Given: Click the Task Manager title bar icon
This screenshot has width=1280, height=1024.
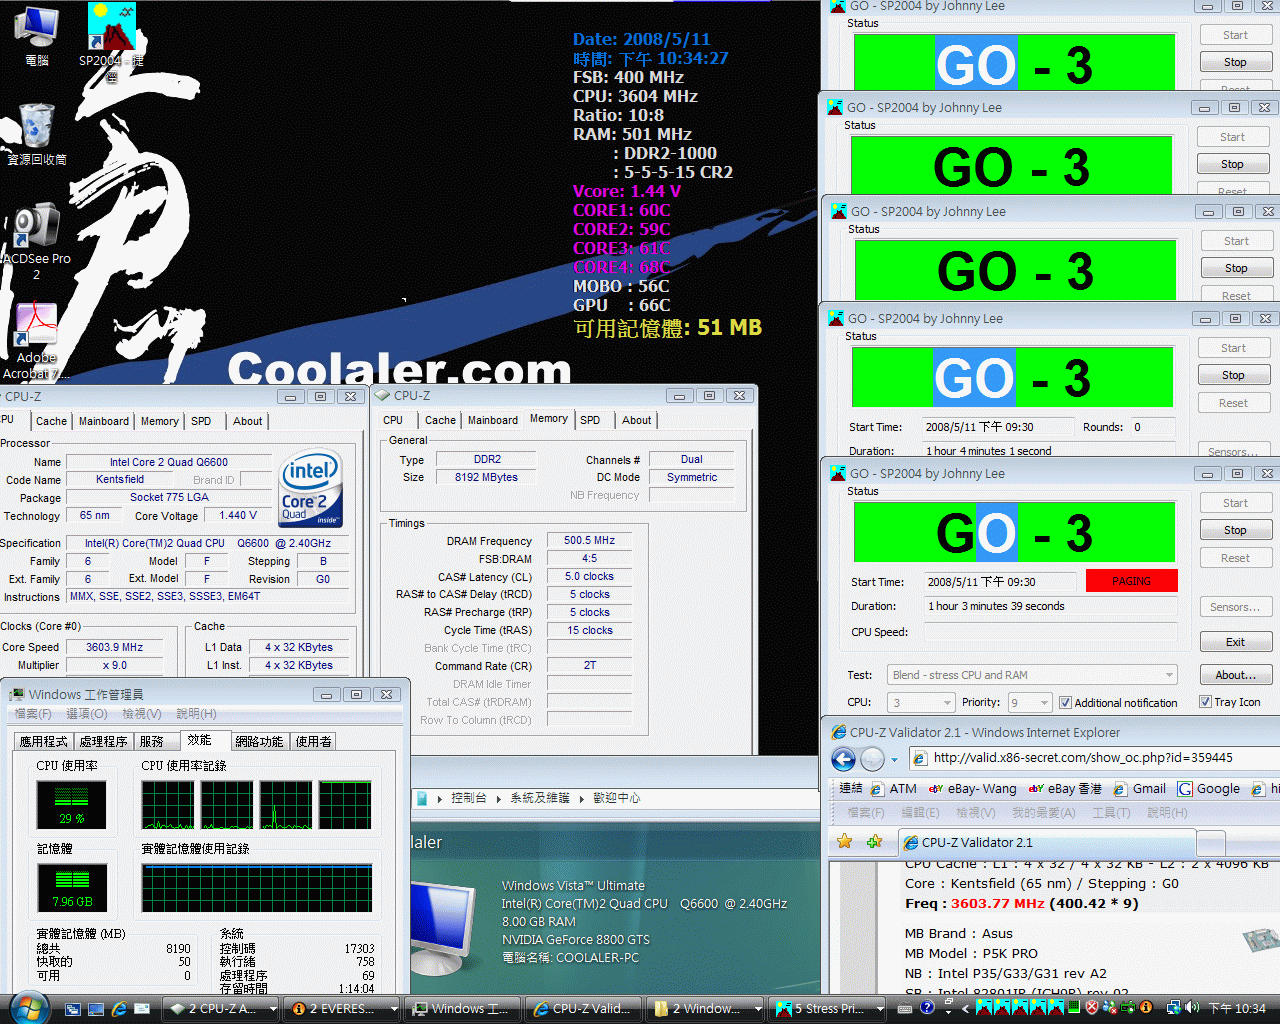Looking at the screenshot, I should pos(17,694).
